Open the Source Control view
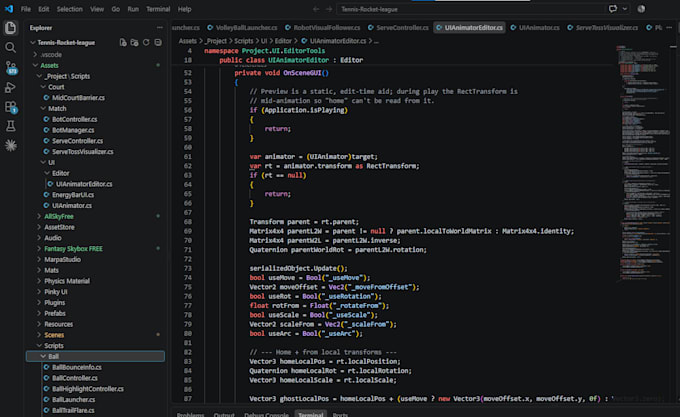680x417 pixels. 10,67
